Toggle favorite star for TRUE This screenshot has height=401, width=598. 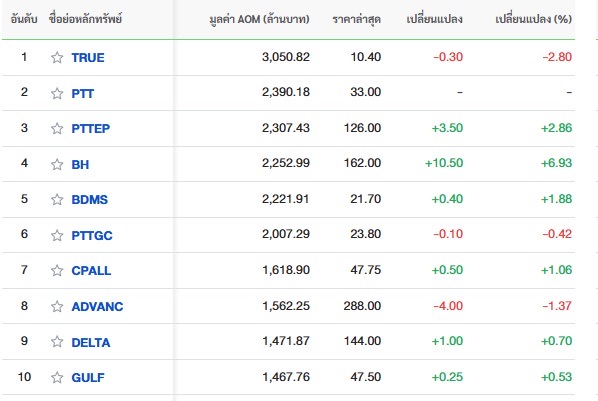point(57,58)
